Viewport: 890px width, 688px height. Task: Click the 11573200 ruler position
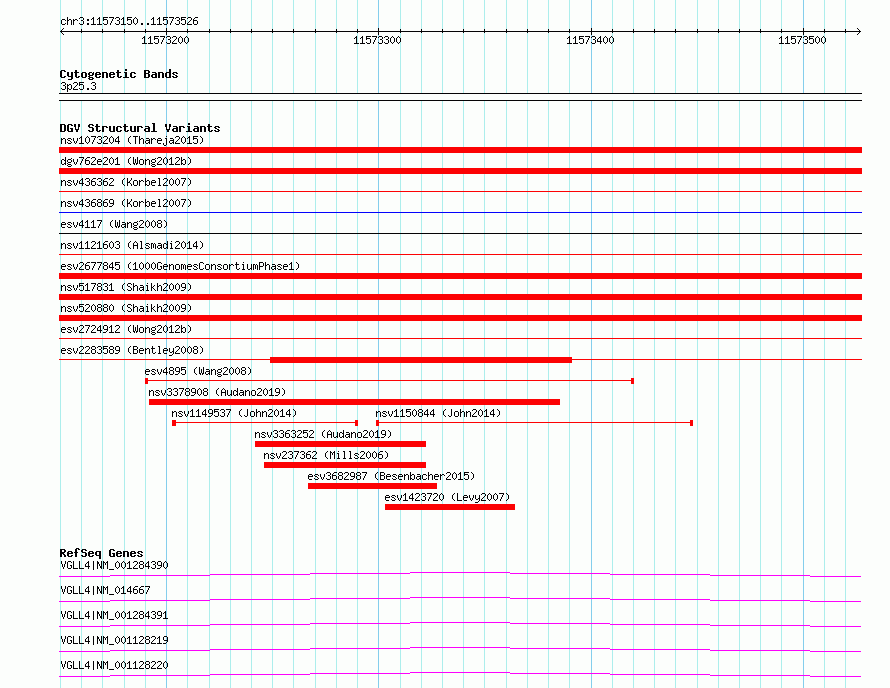165,40
